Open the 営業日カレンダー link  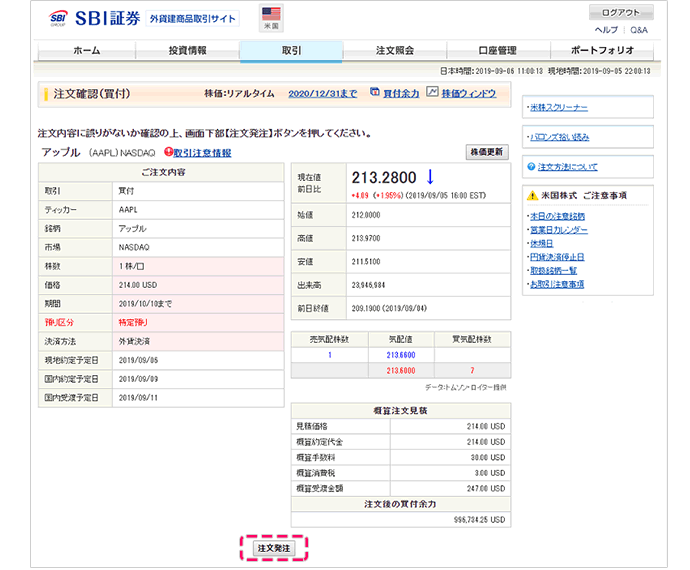[x=559, y=230]
